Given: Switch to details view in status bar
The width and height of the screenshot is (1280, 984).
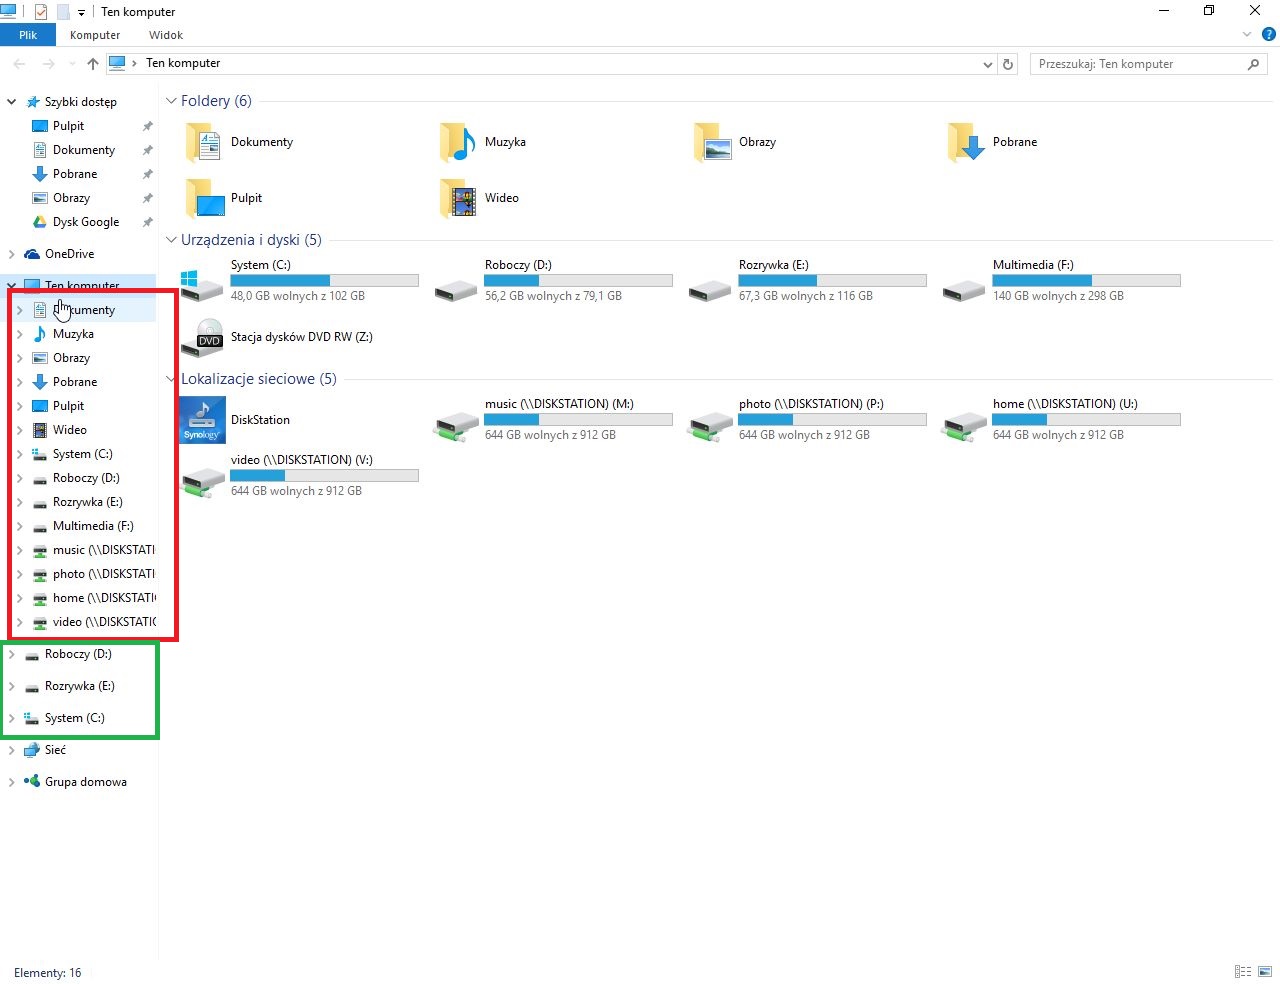Looking at the screenshot, I should pos(1243,972).
